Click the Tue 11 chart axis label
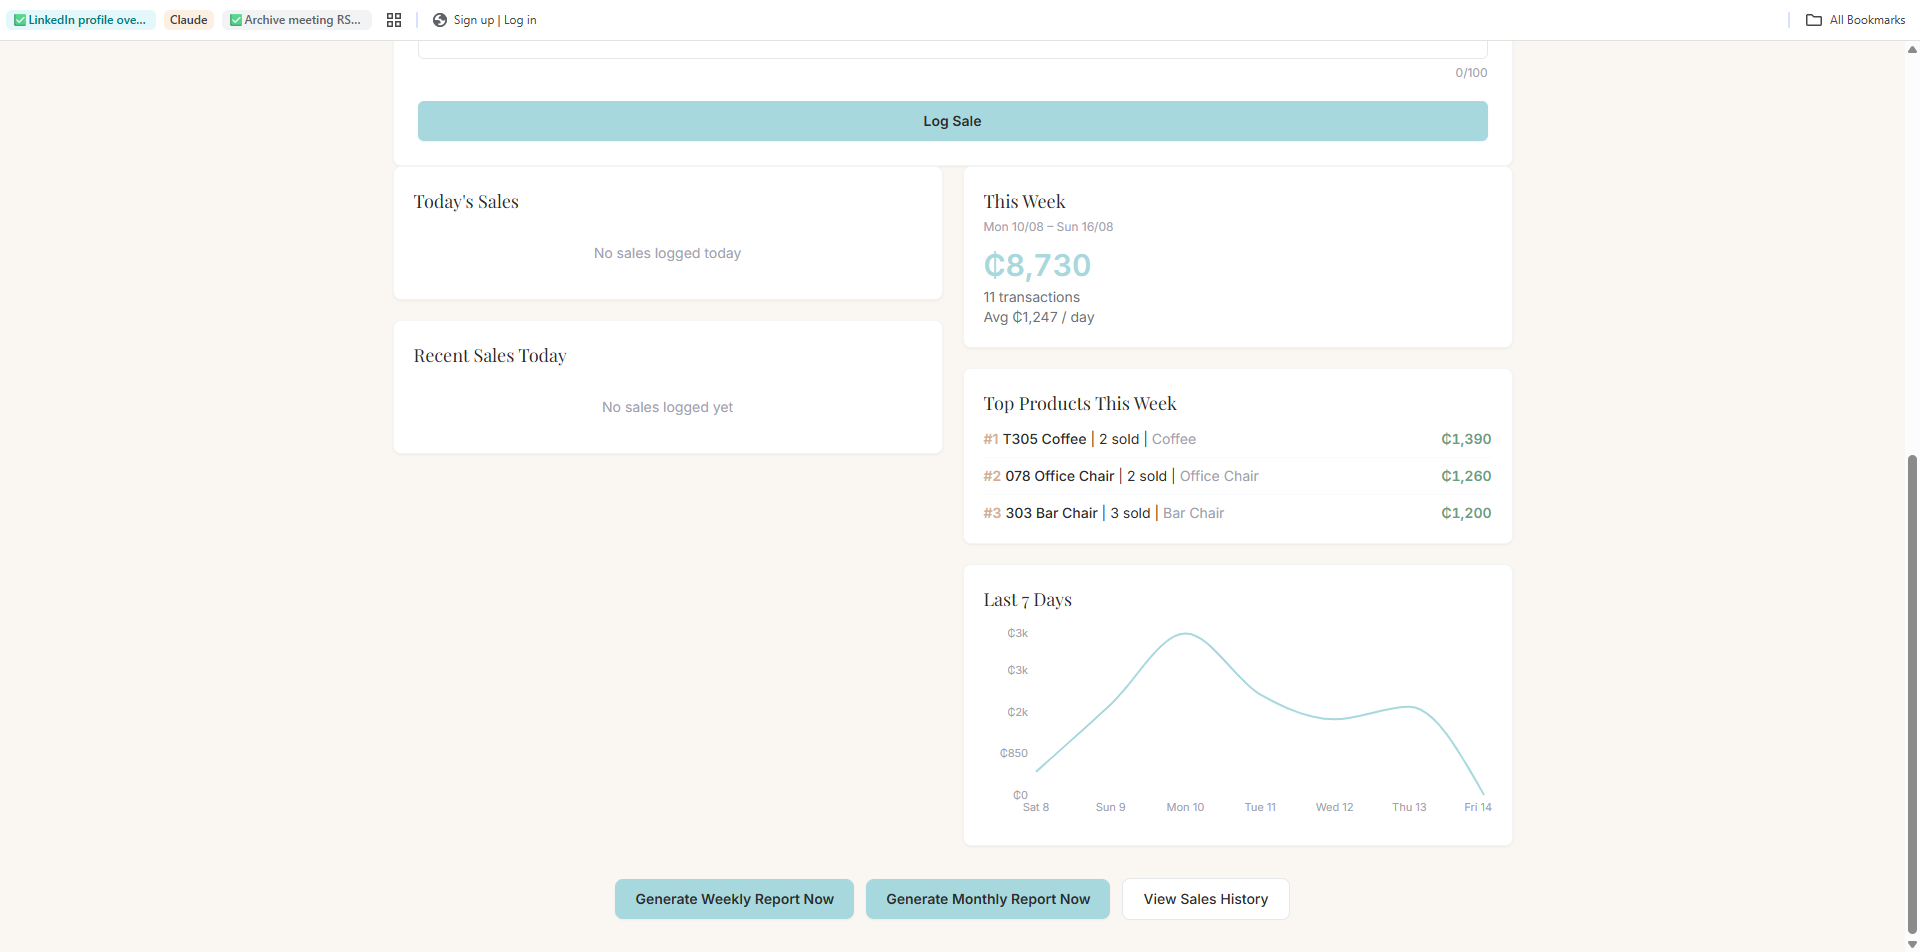 (x=1260, y=807)
